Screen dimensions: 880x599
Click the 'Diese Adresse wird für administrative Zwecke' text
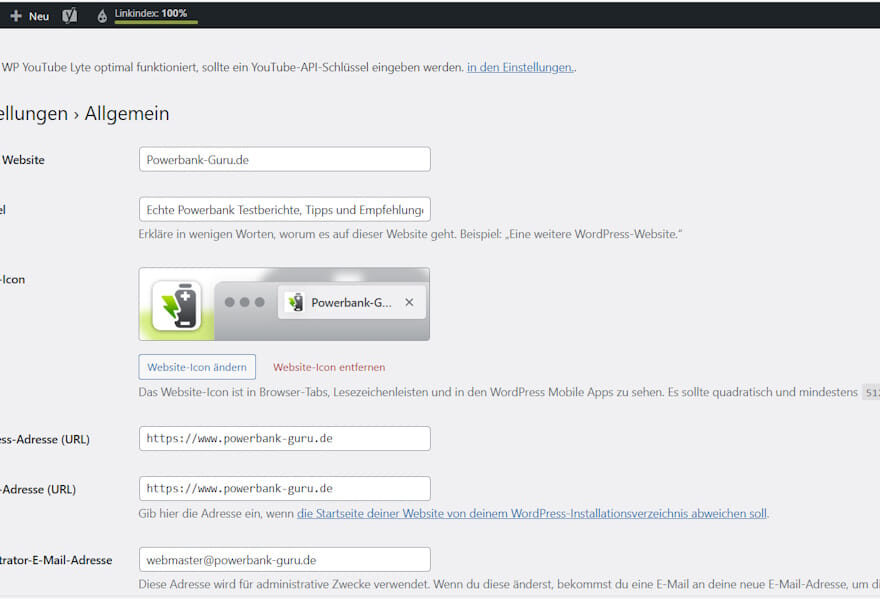point(508,584)
